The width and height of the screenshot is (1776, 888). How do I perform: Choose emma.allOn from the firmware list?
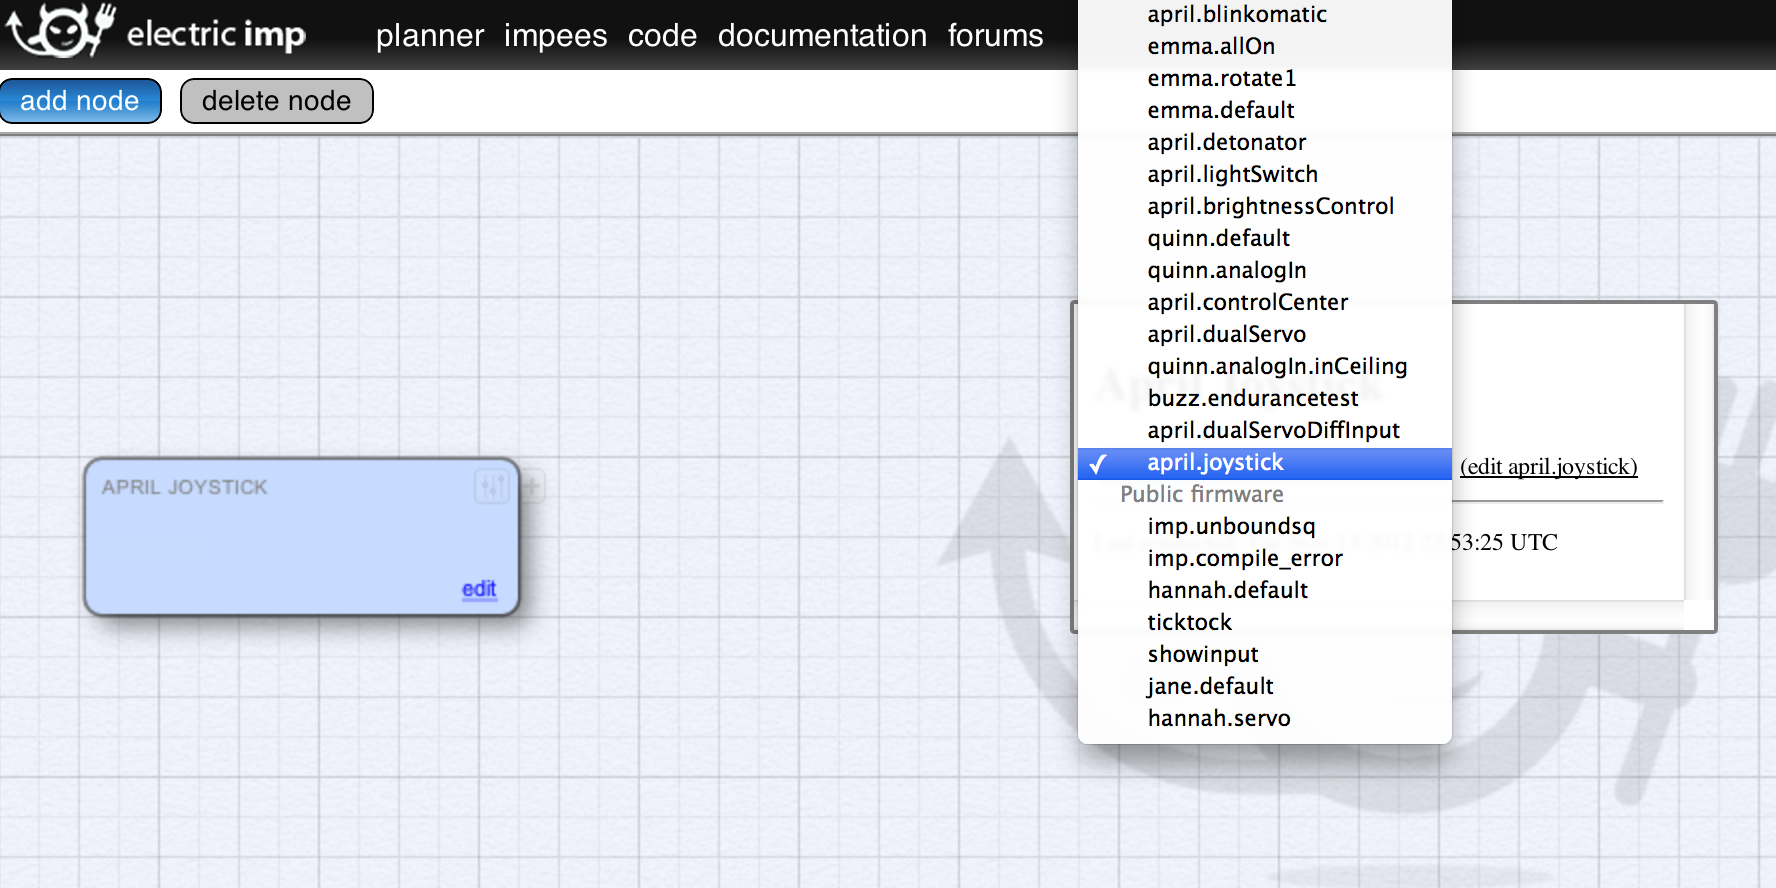(1265, 46)
